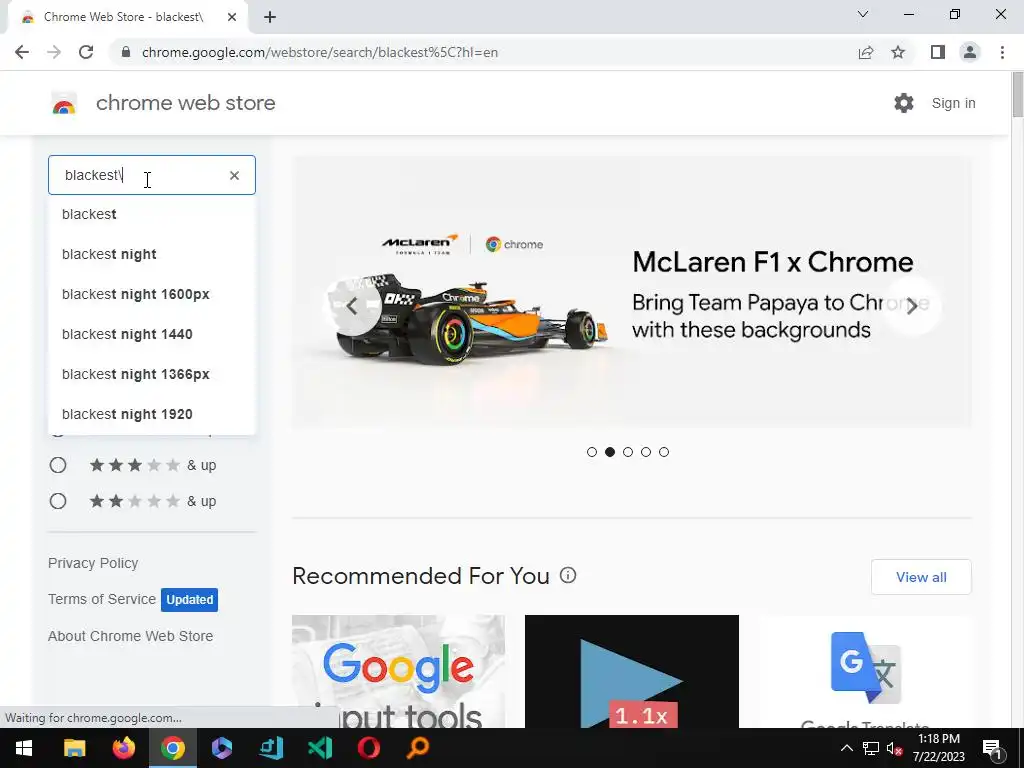Choose suggestion 'blackest night 1920'
Screen dimensions: 1024x768
pyautogui.click(x=152, y=414)
